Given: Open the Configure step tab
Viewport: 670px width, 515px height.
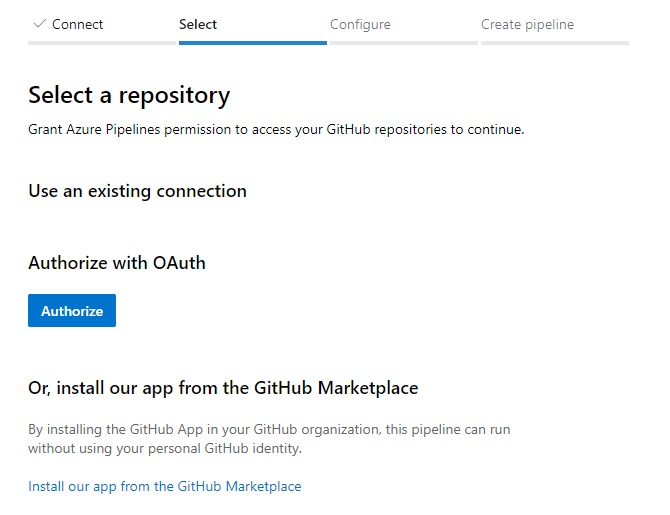Looking at the screenshot, I should click(x=360, y=24).
